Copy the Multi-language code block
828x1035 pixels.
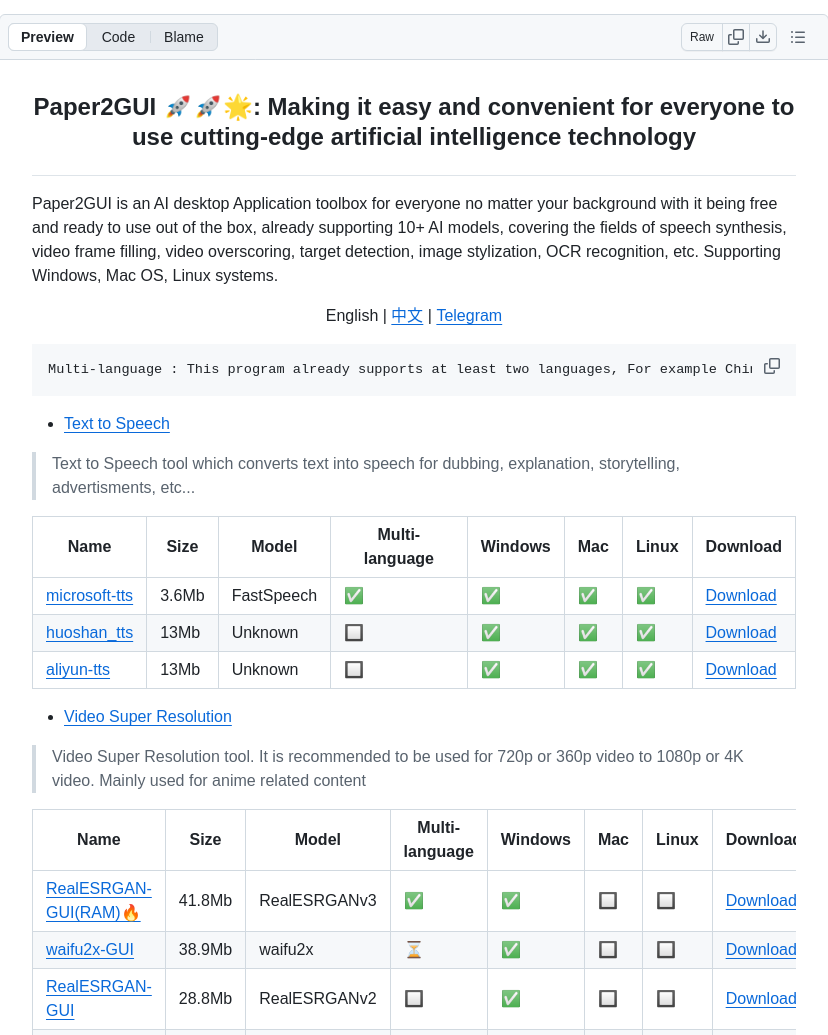(x=772, y=366)
